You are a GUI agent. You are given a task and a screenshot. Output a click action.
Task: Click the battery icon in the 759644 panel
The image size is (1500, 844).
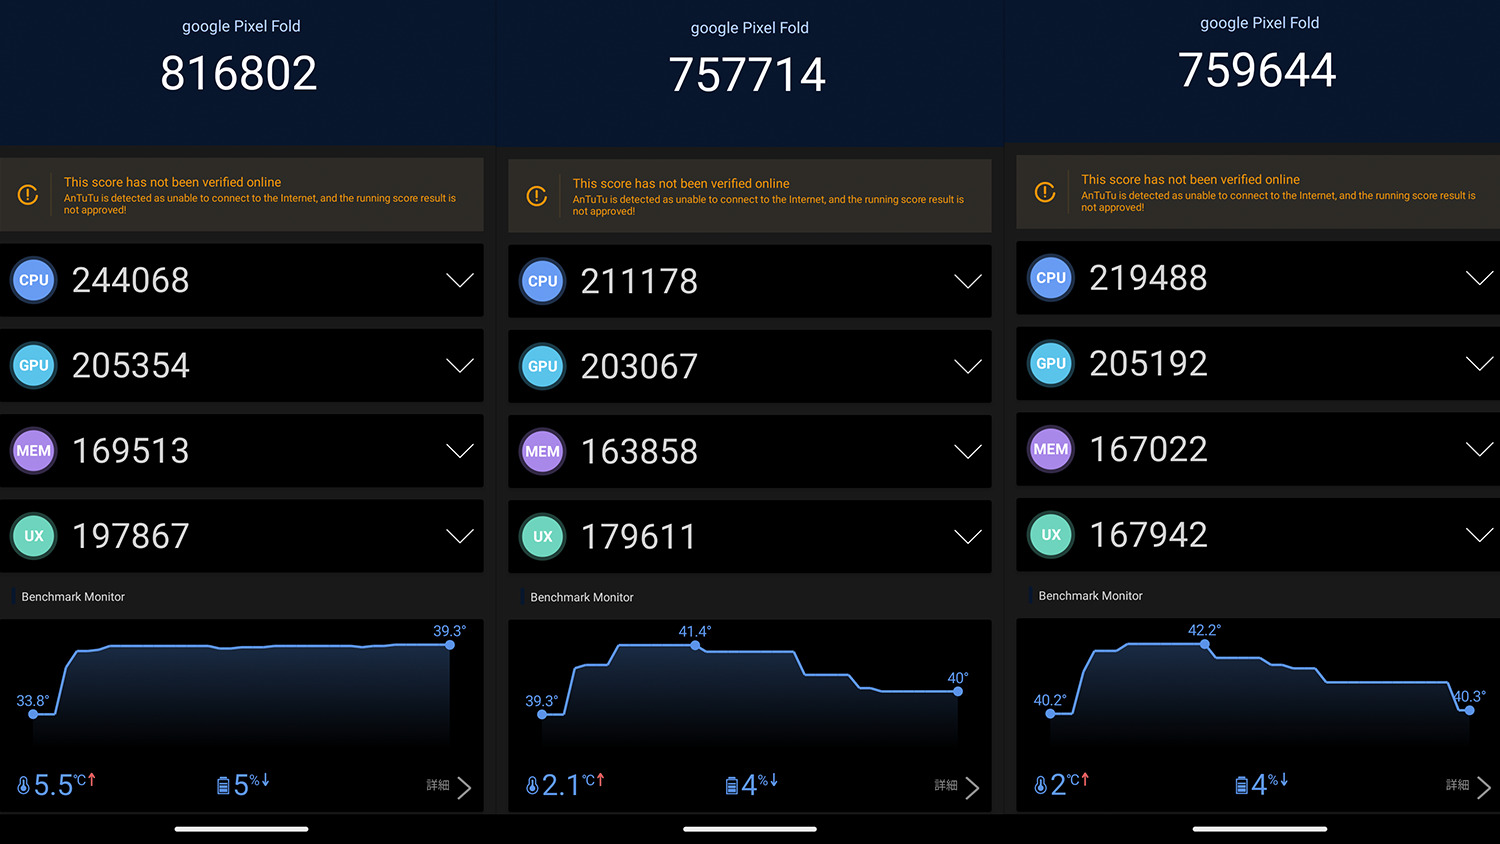tap(1241, 785)
